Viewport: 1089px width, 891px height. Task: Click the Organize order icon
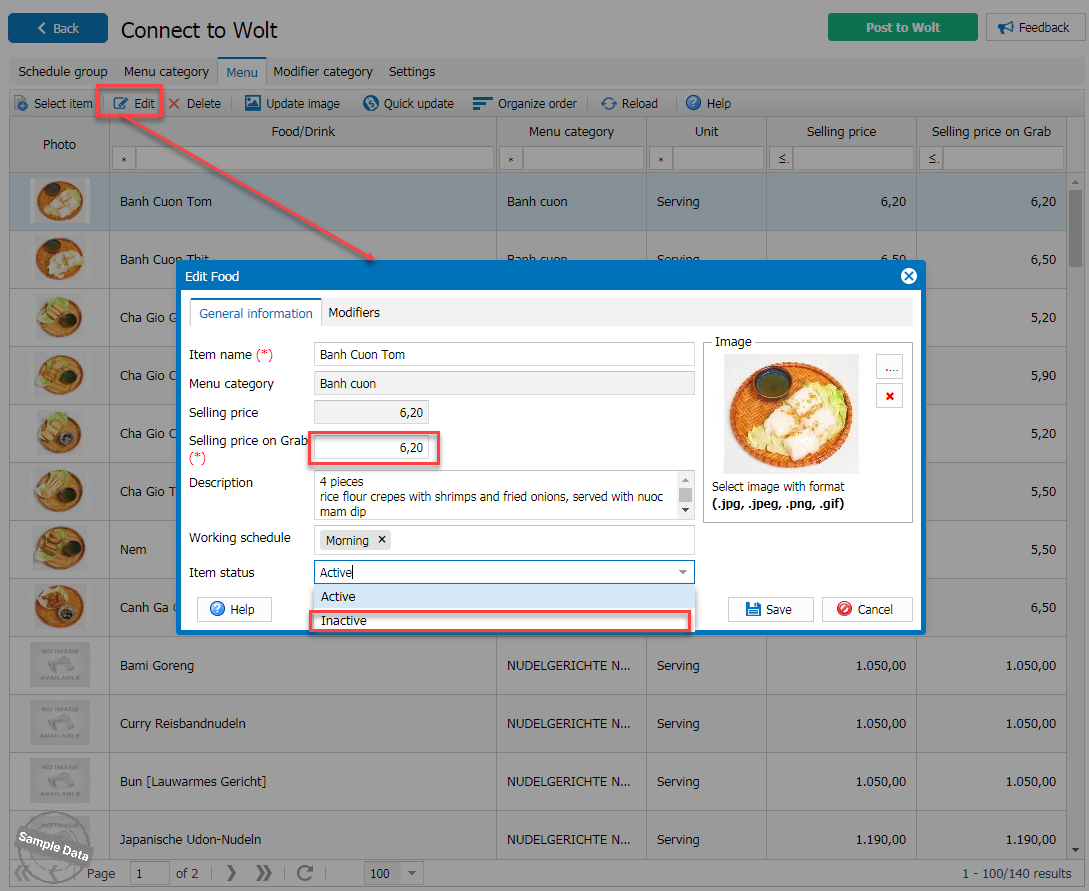[482, 103]
